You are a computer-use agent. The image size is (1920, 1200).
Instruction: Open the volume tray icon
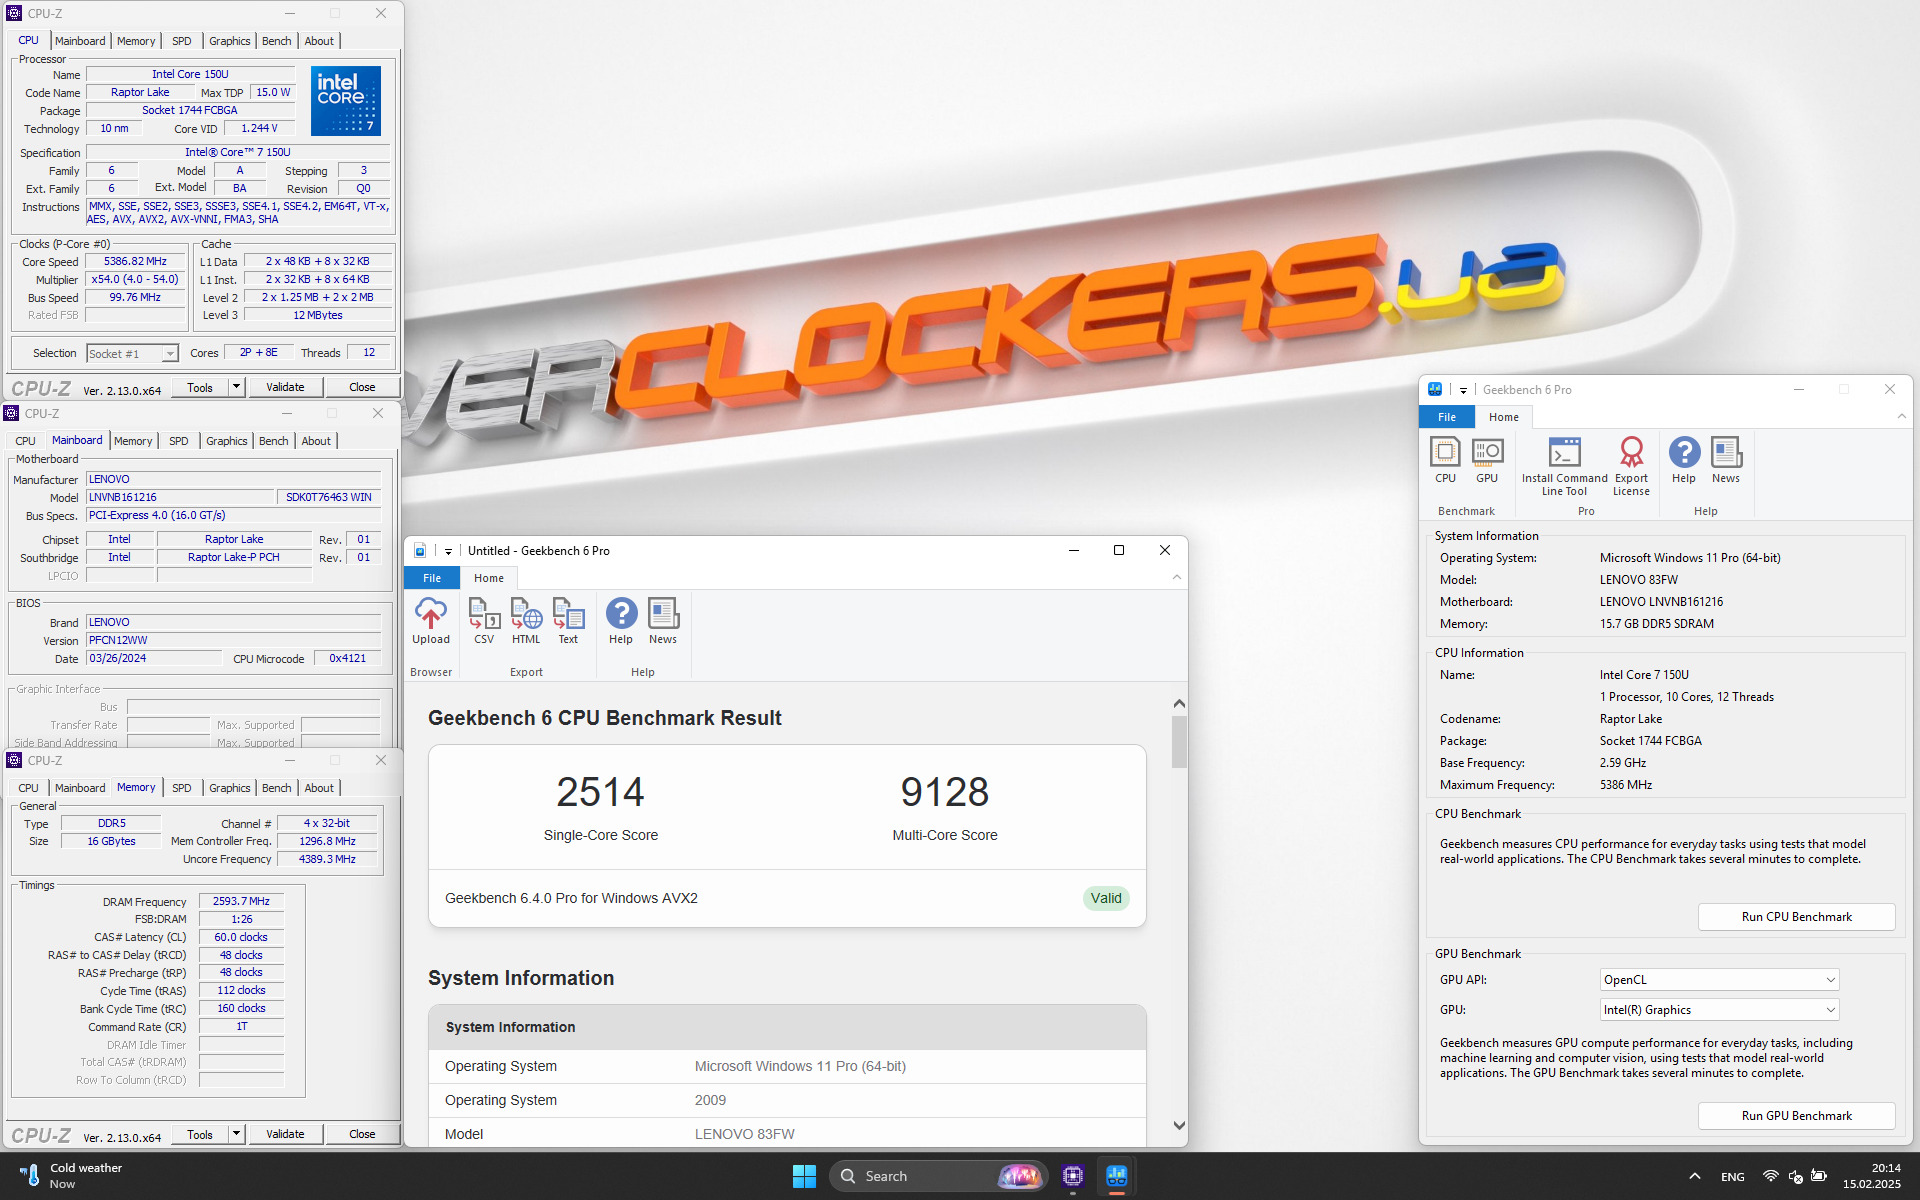[x=1795, y=1176]
